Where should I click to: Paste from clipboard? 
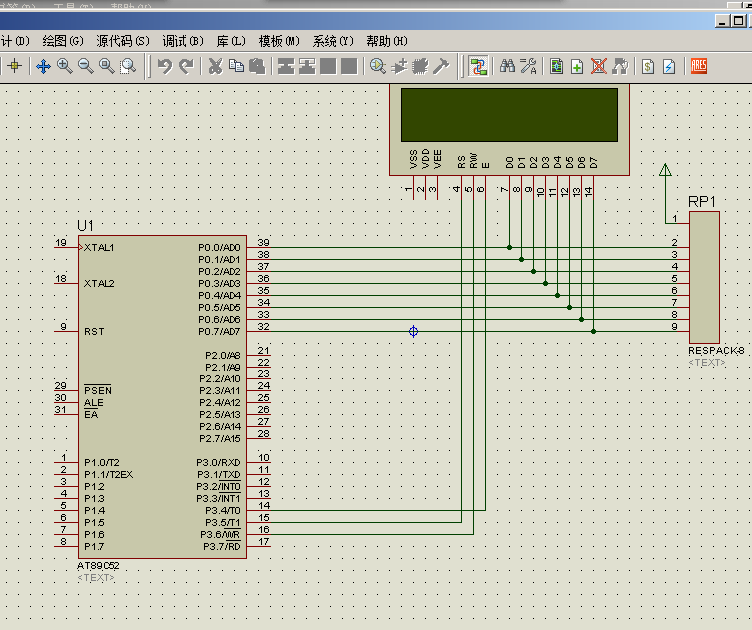(258, 66)
